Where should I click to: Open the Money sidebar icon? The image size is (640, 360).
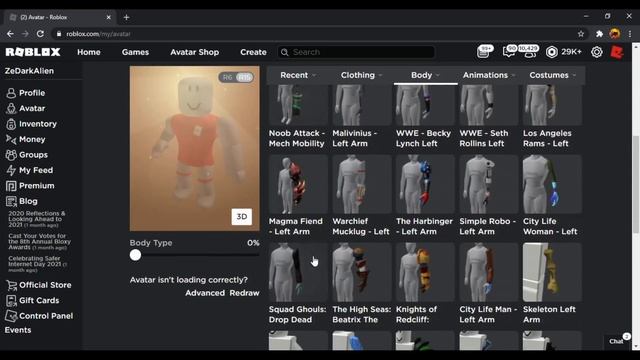click(x=11, y=140)
